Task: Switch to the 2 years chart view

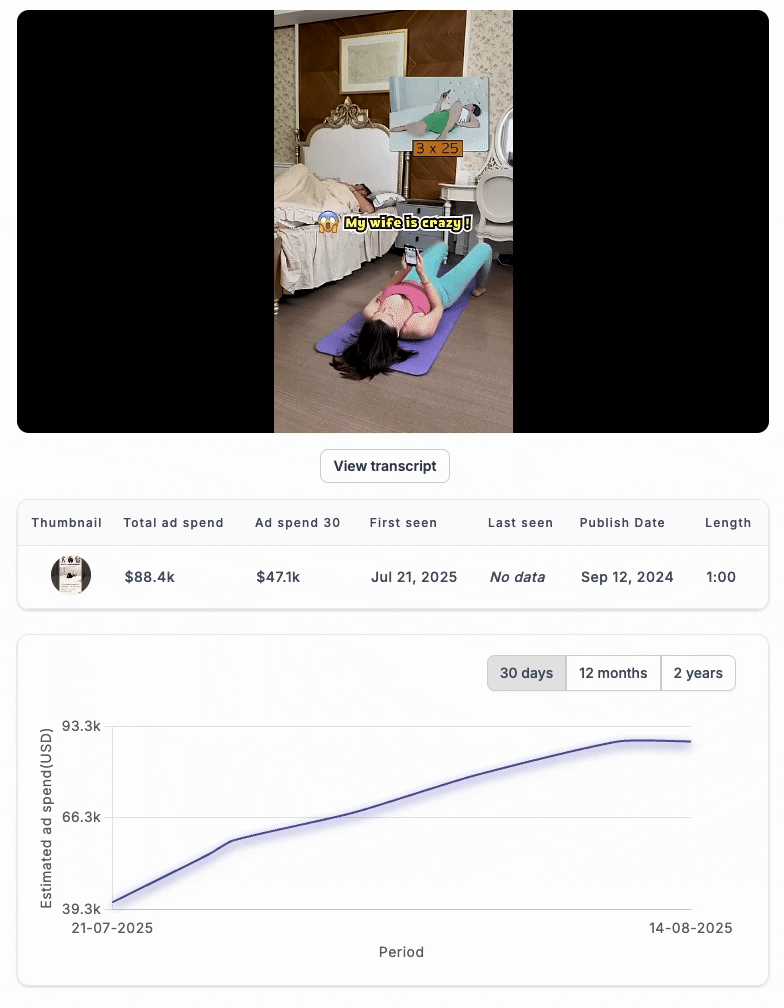Action: [698, 673]
